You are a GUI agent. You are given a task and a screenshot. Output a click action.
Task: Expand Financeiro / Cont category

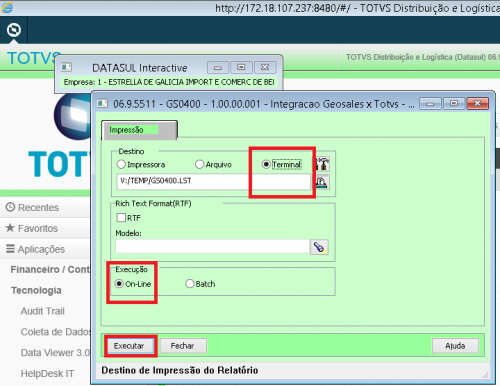[x=50, y=269]
